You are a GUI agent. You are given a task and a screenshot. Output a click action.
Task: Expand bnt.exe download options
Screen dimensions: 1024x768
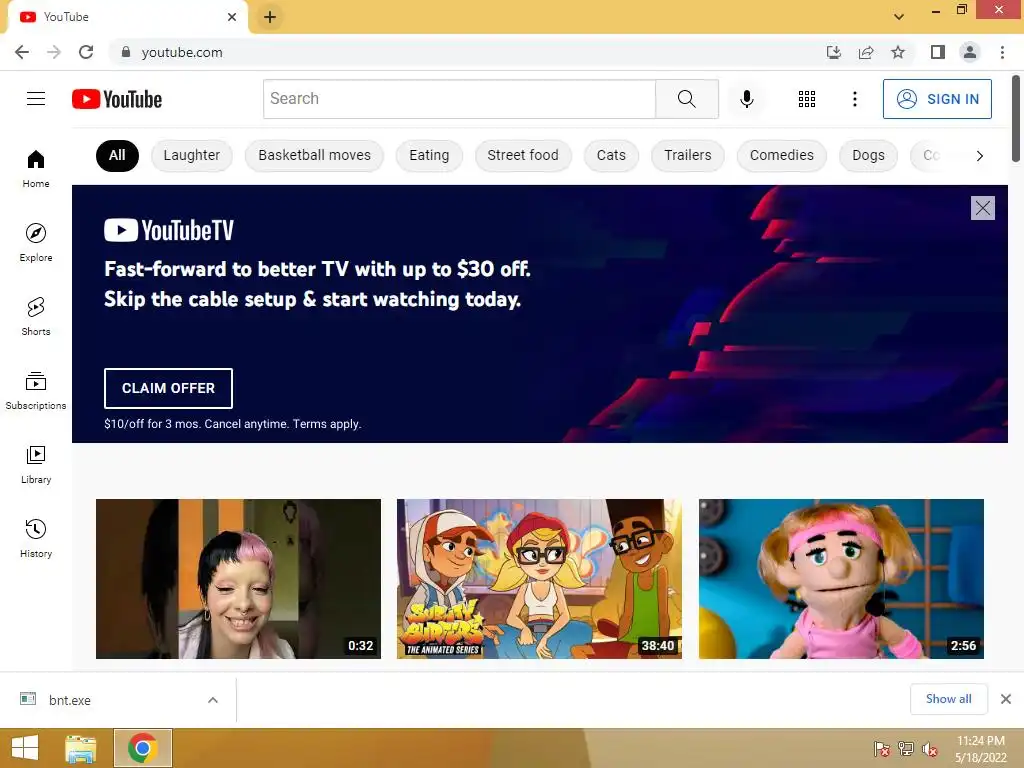[213, 700]
